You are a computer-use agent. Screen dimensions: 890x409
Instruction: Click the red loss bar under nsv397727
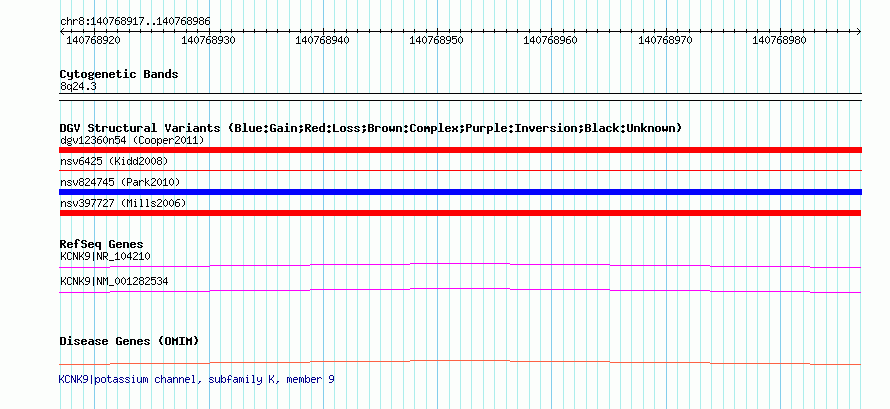coord(460,213)
